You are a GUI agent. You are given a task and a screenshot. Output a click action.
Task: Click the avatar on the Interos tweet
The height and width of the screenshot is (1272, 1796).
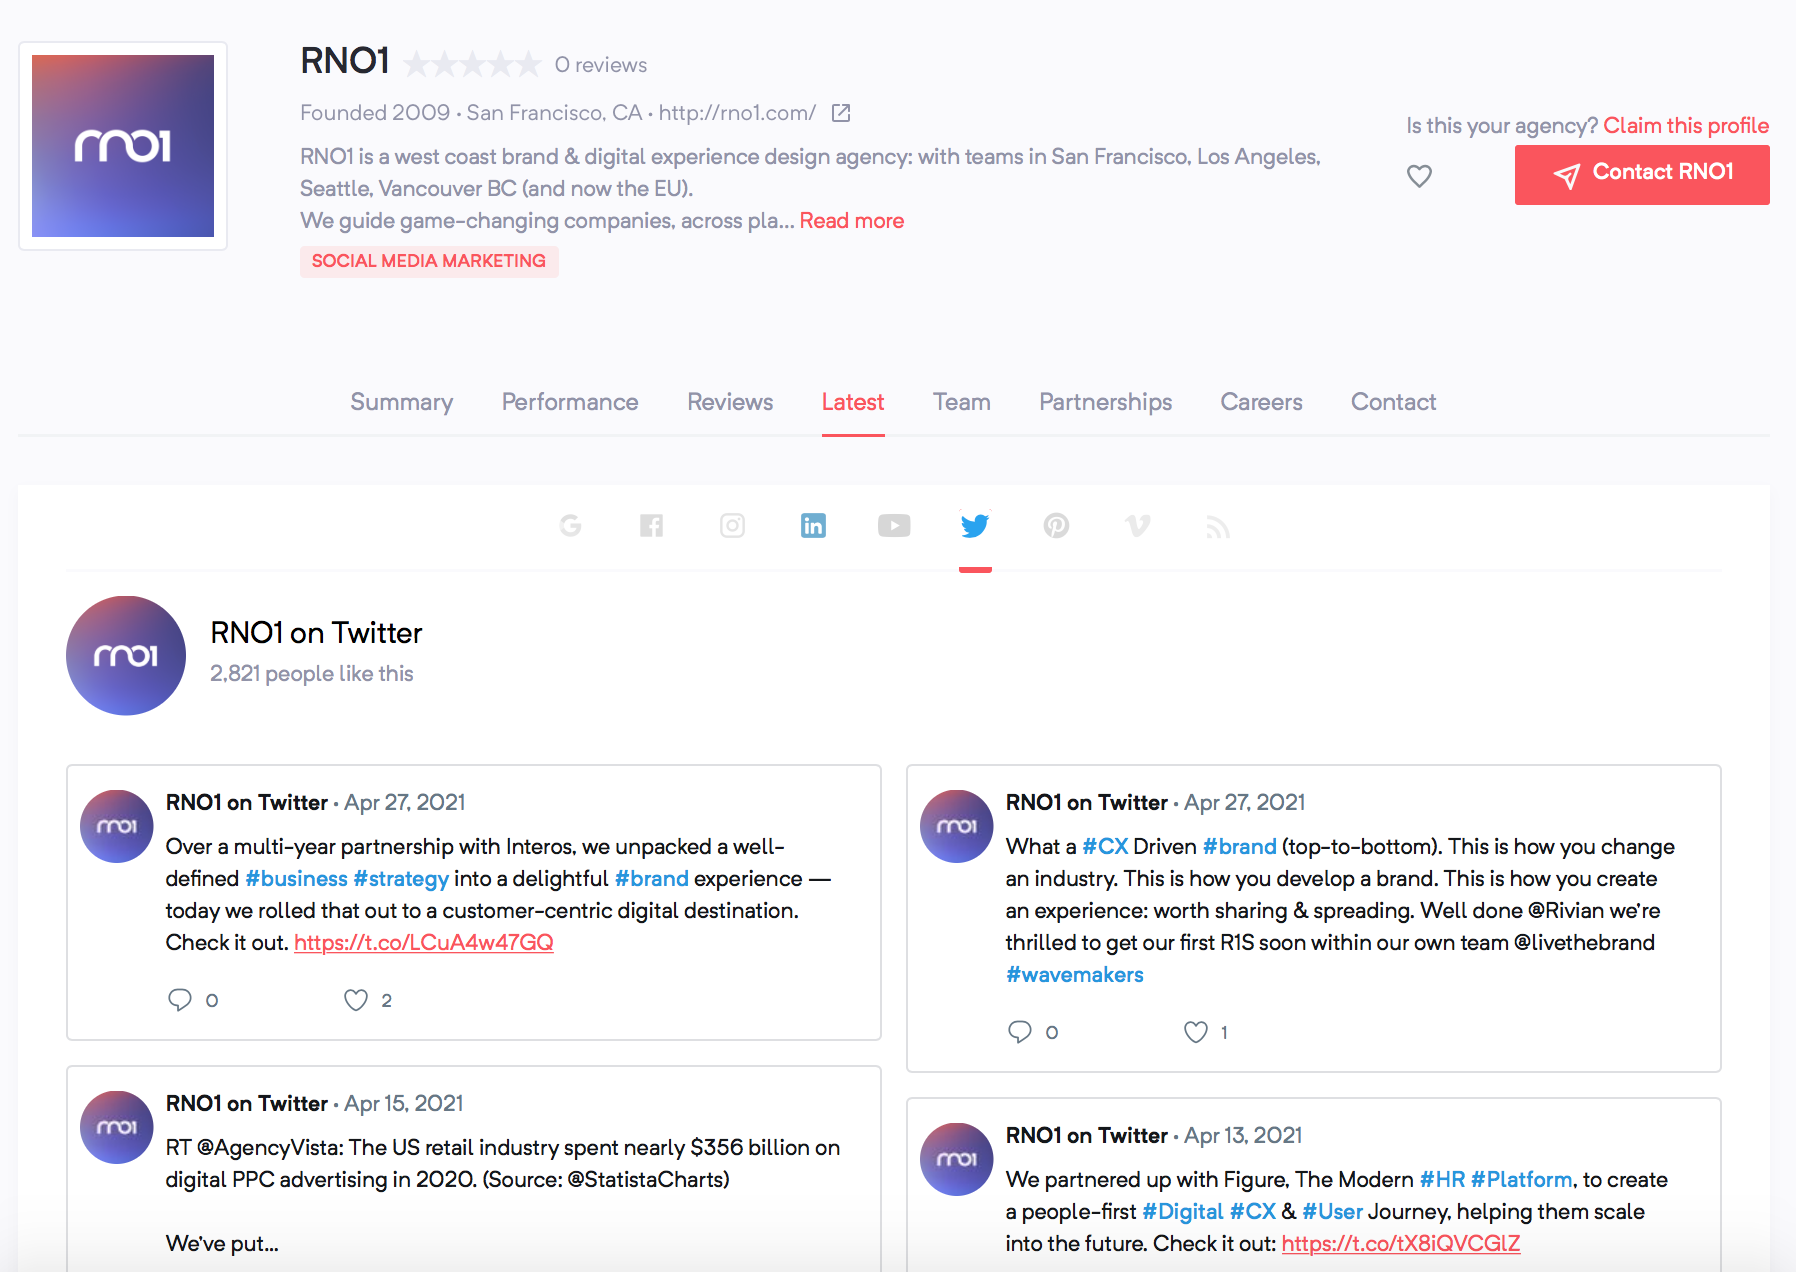point(117,826)
